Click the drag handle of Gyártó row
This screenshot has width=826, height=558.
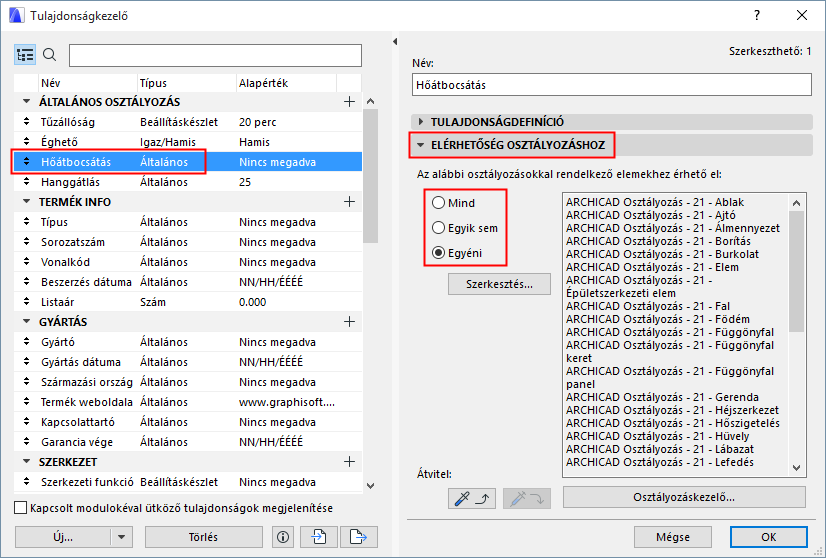[x=26, y=342]
